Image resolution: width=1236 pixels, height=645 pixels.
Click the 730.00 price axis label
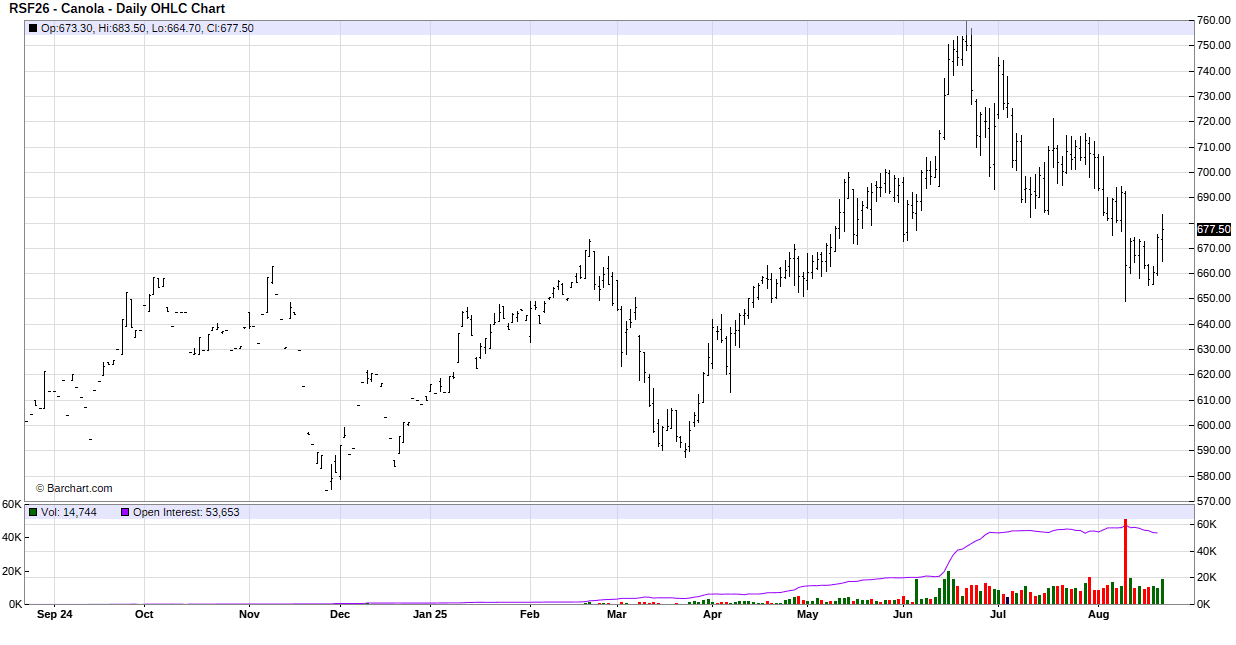tap(1213, 96)
